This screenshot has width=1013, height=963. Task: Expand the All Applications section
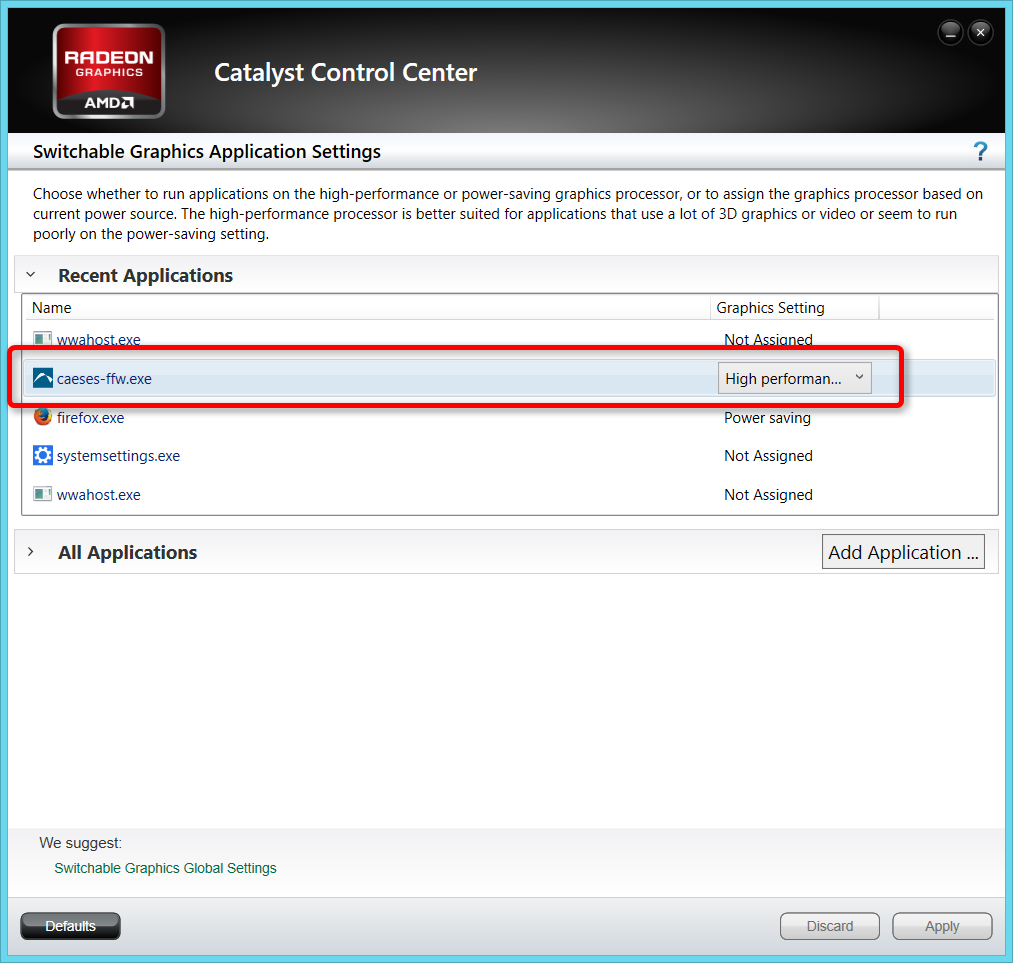click(31, 552)
